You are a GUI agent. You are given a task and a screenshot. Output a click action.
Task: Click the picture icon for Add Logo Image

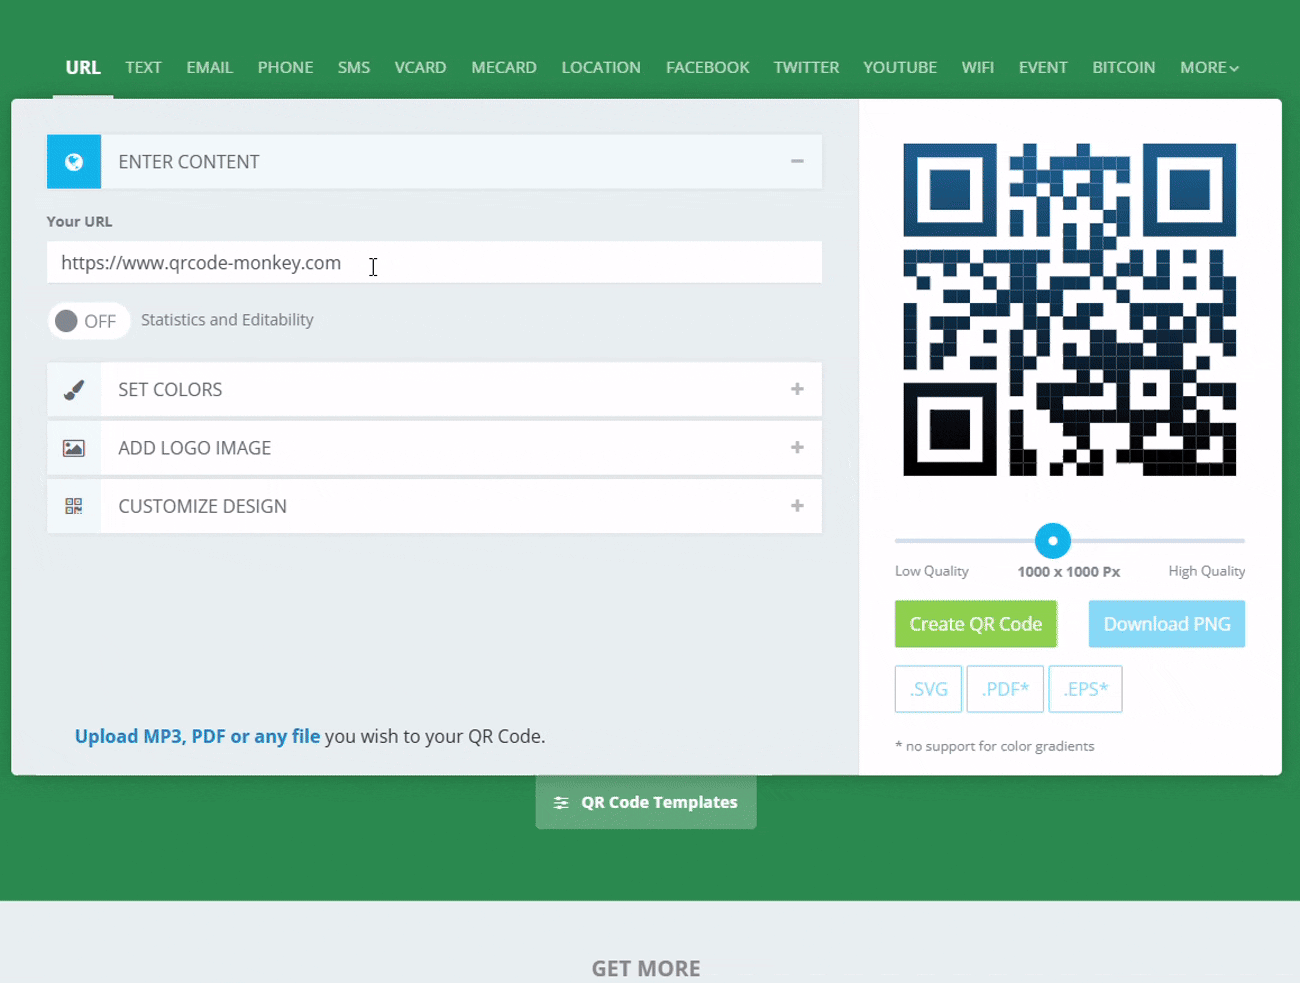pyautogui.click(x=74, y=448)
